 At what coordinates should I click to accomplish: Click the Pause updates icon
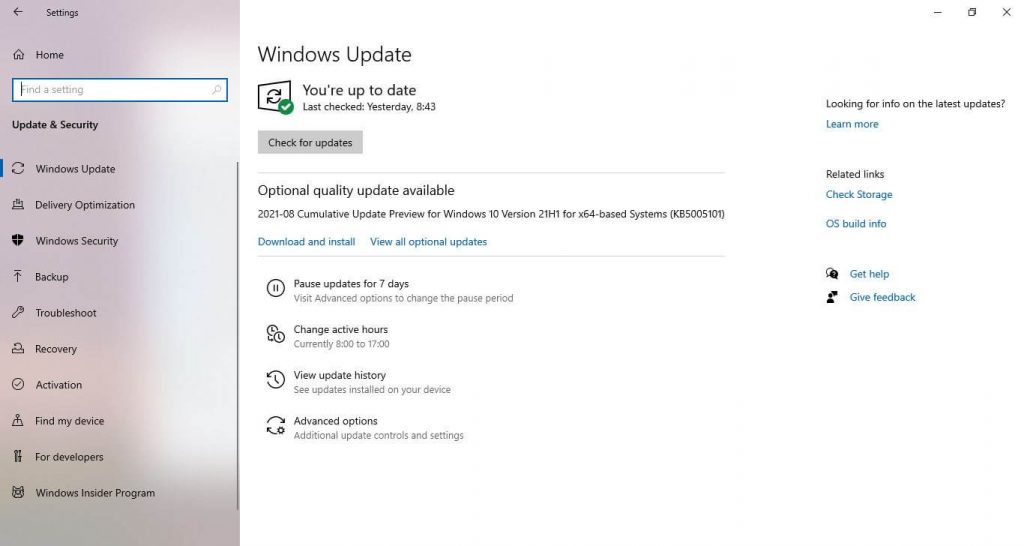276,288
